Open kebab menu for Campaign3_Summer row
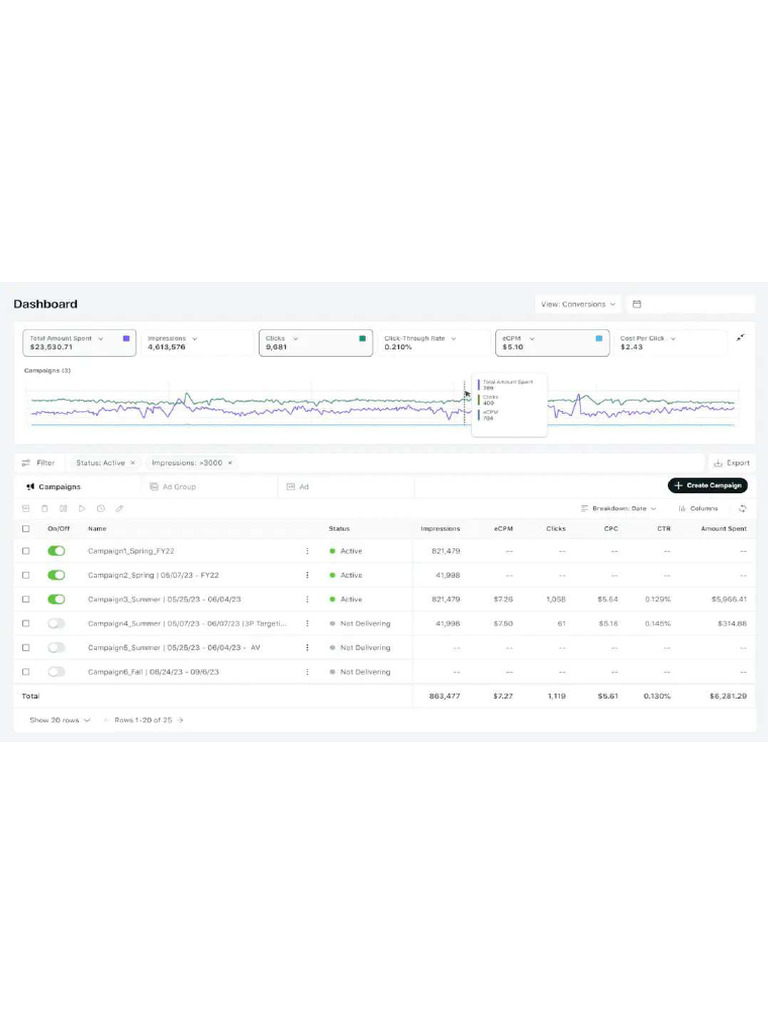 307,599
